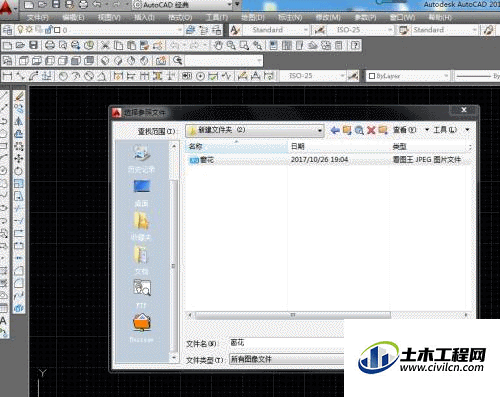Image resolution: width=500 pixels, height=397 pixels.
Task: Click Plot printer icon in standard toolbar
Action: coord(50,45)
